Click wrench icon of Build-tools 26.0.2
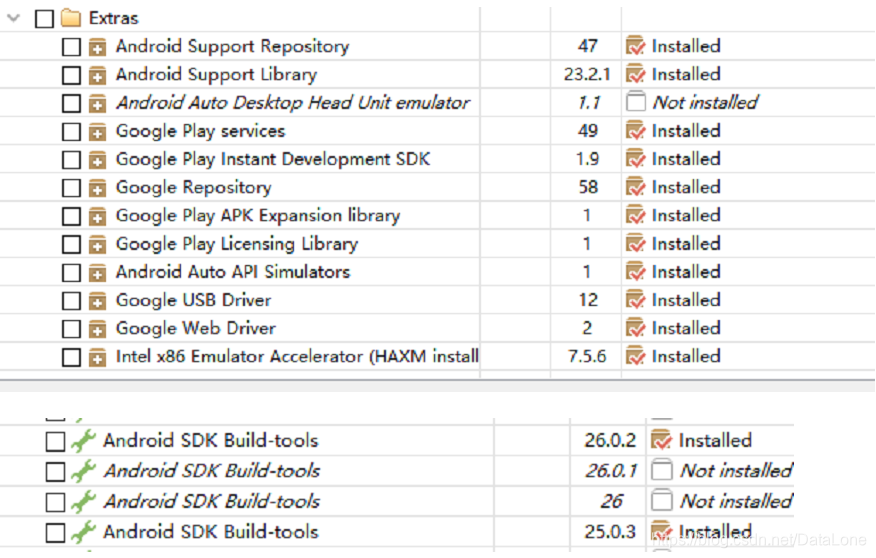The image size is (876, 558). tap(83, 441)
